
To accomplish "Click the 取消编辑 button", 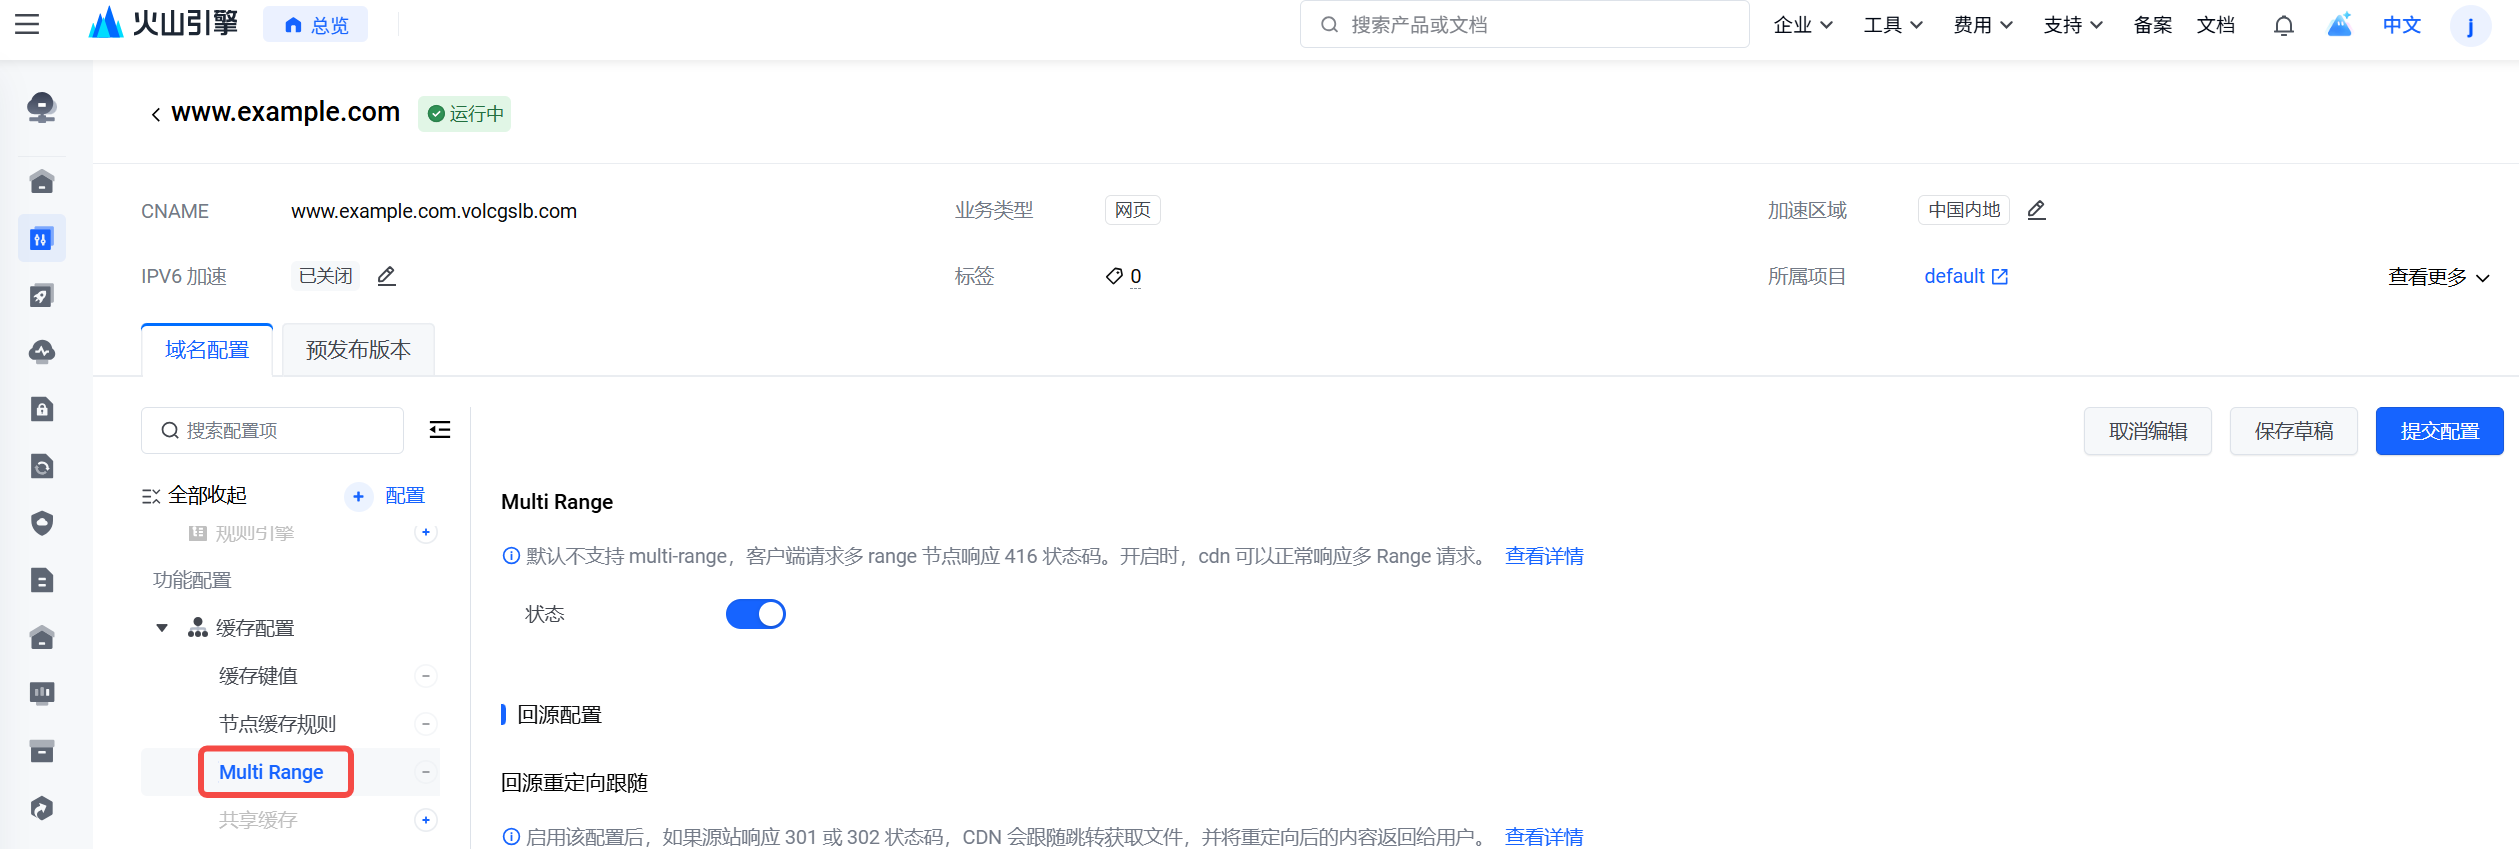I will (x=2148, y=431).
